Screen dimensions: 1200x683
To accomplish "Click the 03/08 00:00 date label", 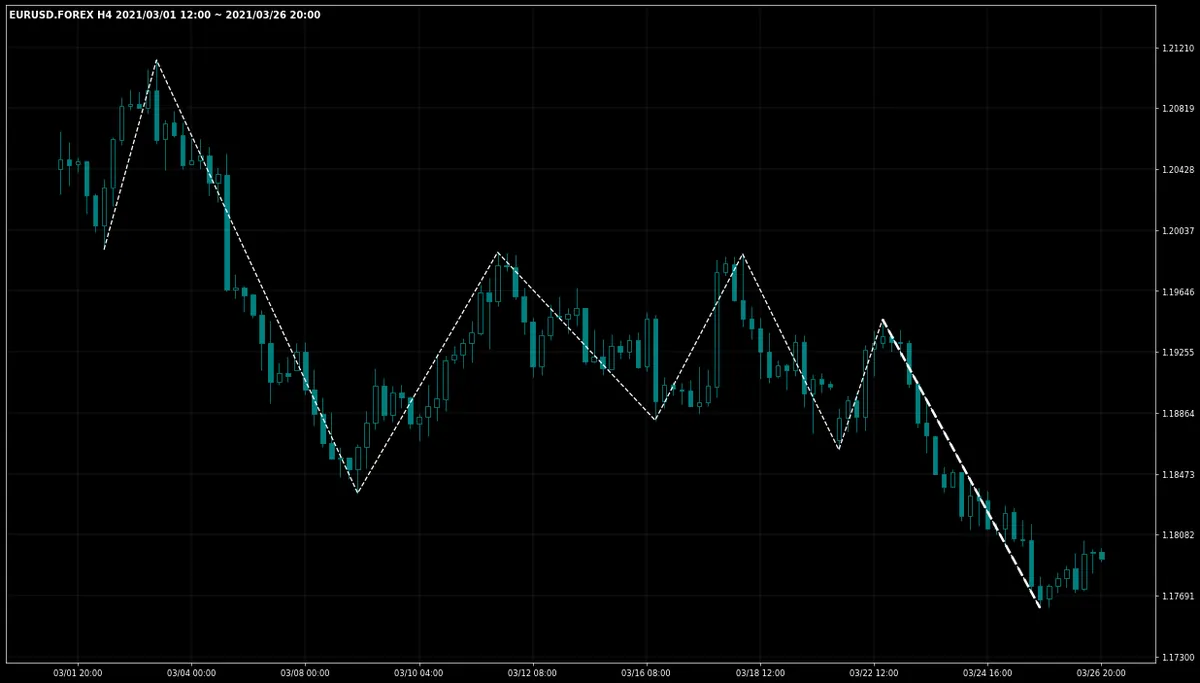I will click(305, 673).
